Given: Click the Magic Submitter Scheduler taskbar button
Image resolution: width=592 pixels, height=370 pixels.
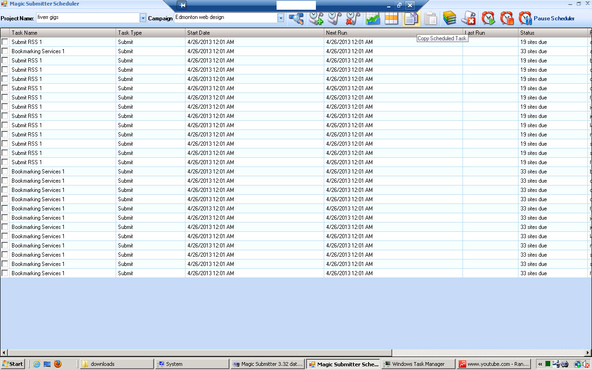Looking at the screenshot, I should tap(343, 364).
